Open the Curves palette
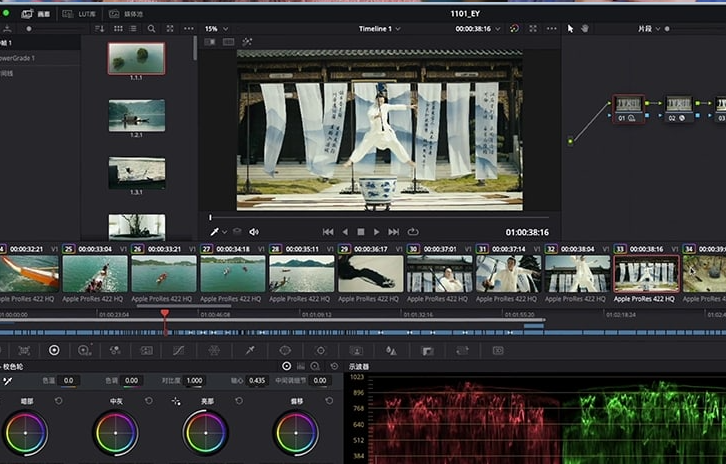726x464 pixels. 179,351
